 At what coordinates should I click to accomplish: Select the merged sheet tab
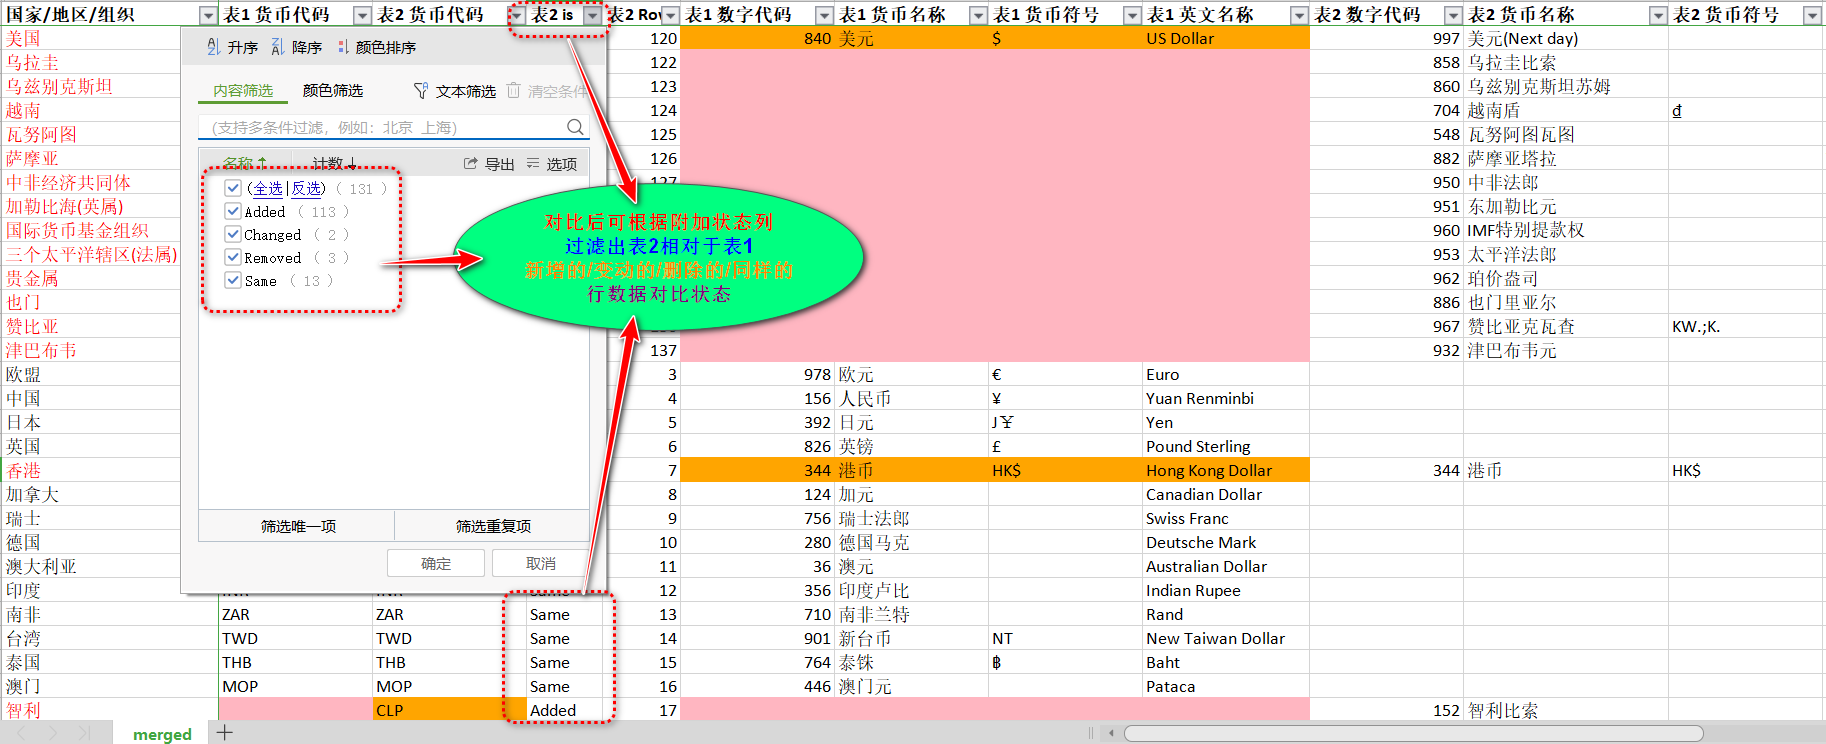point(162,734)
